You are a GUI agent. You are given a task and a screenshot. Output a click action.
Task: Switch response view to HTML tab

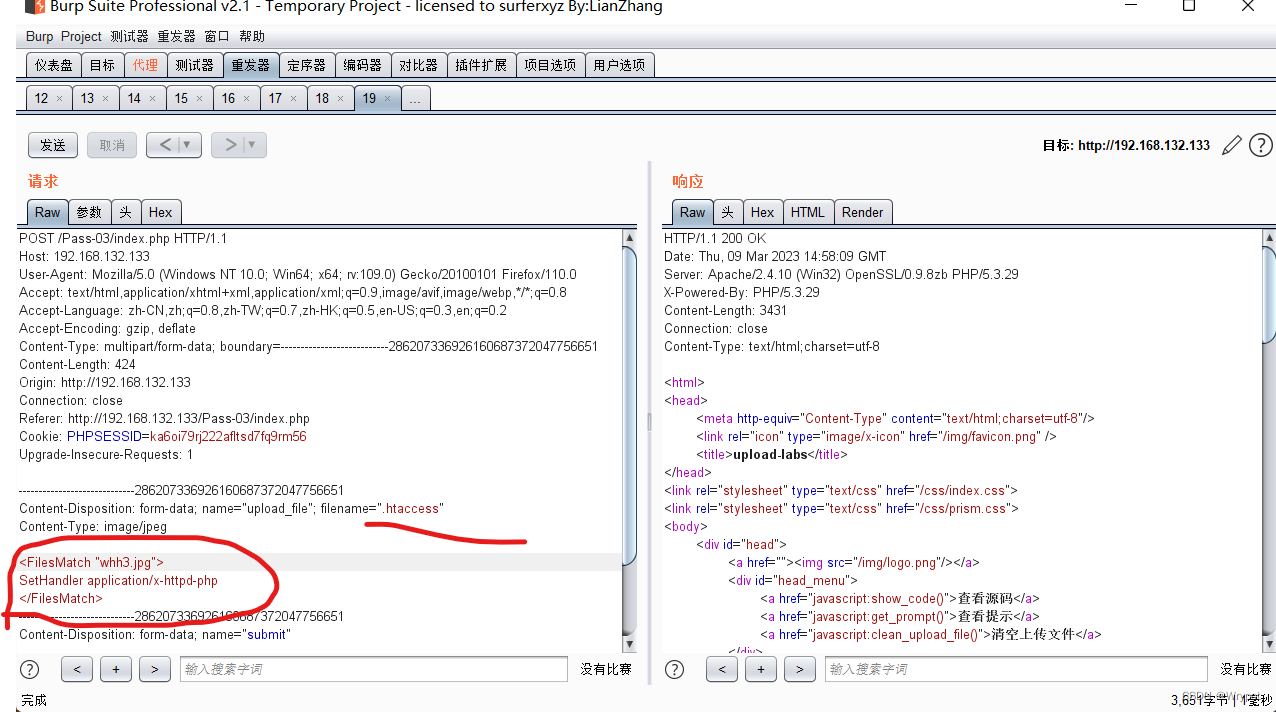pos(807,212)
